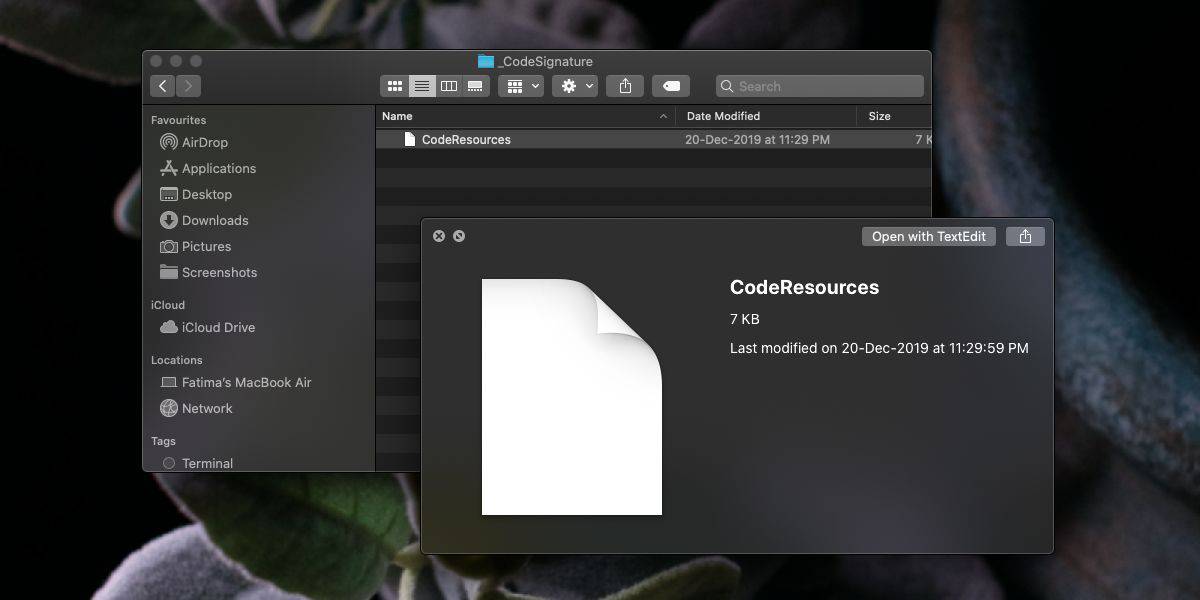
Task: Go back with the left arrow
Action: coord(163,86)
